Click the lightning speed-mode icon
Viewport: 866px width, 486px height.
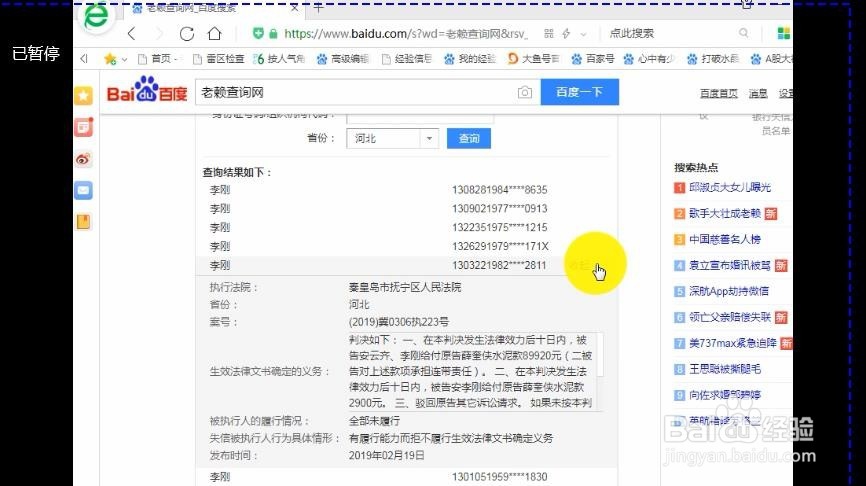coord(566,34)
